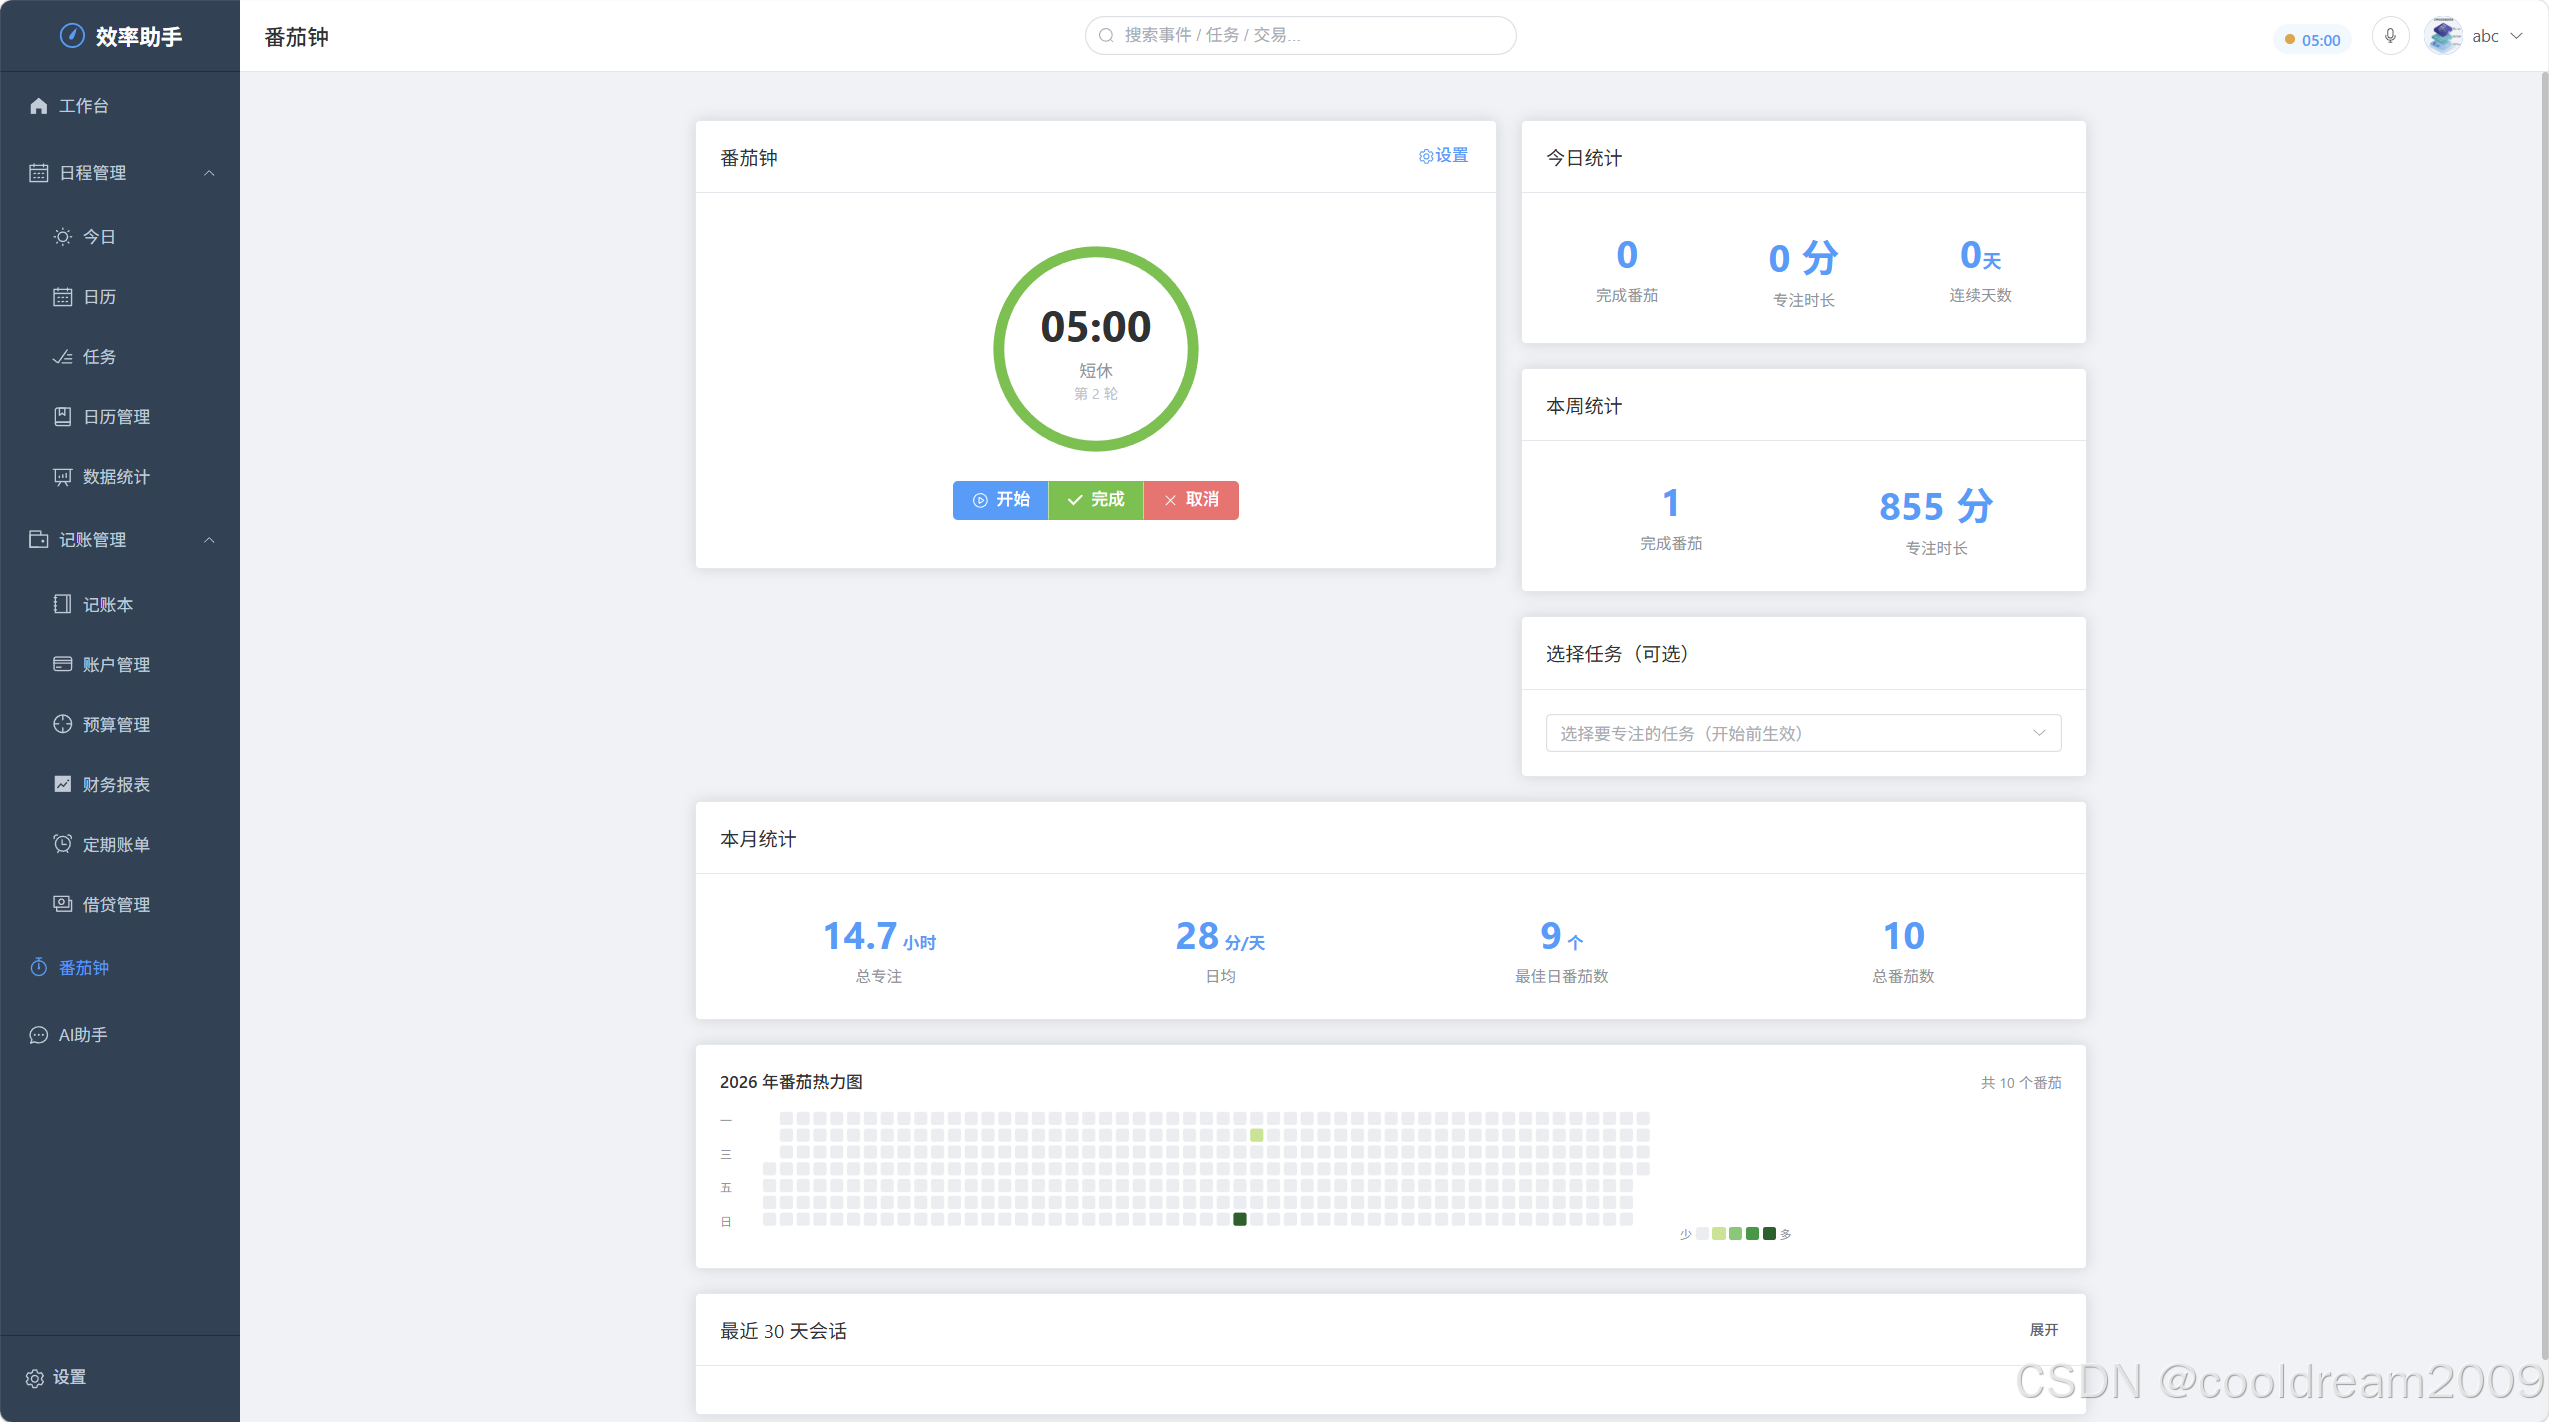Image resolution: width=2549 pixels, height=1422 pixels.
Task: Open AI助手 chat bubble icon
Action: pyautogui.click(x=39, y=1035)
